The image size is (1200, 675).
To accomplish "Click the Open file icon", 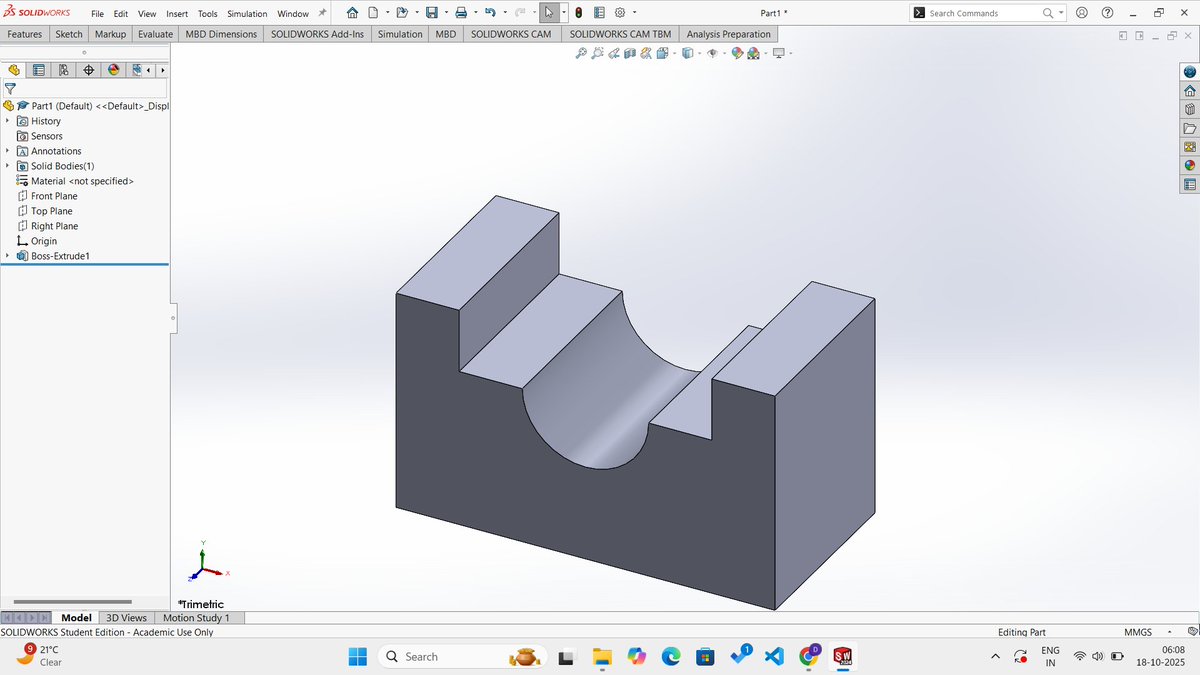I will point(402,13).
